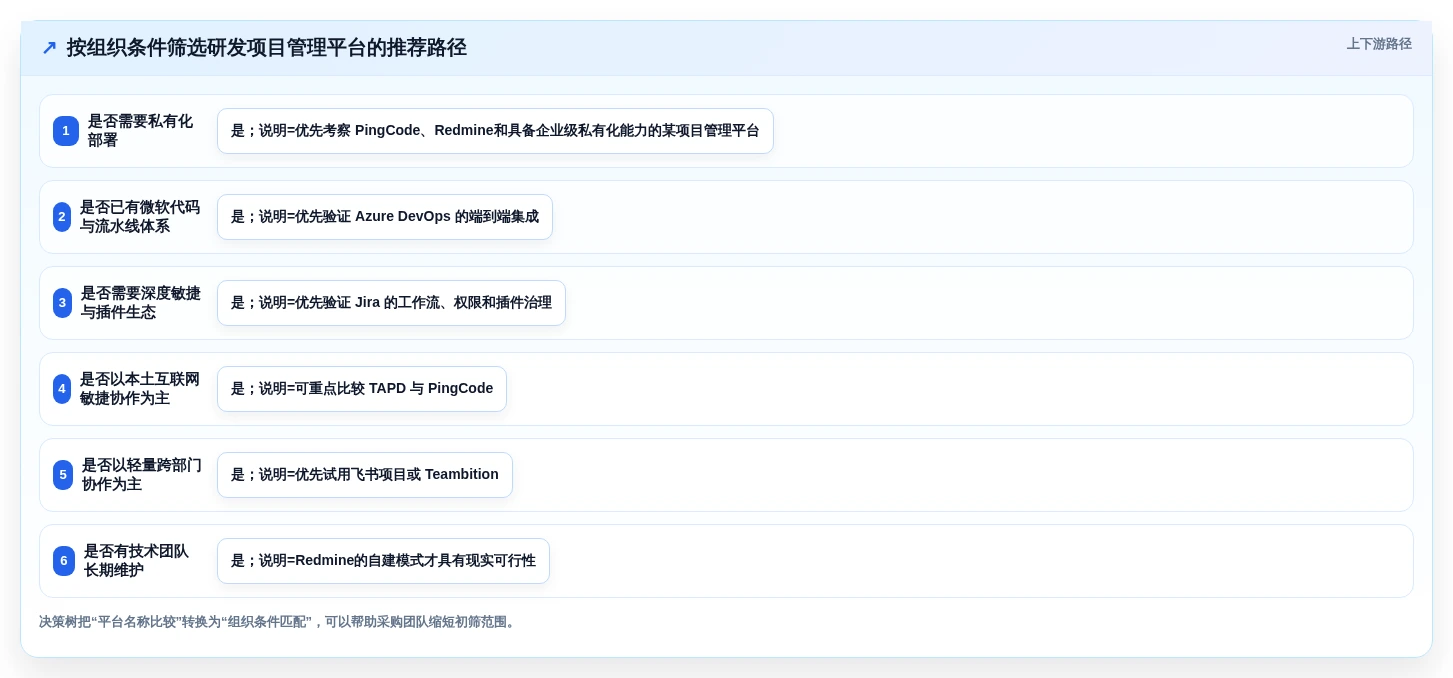Click the question 是否以本土互联网敏捷协作为主
The image size is (1453, 678).
pos(140,389)
